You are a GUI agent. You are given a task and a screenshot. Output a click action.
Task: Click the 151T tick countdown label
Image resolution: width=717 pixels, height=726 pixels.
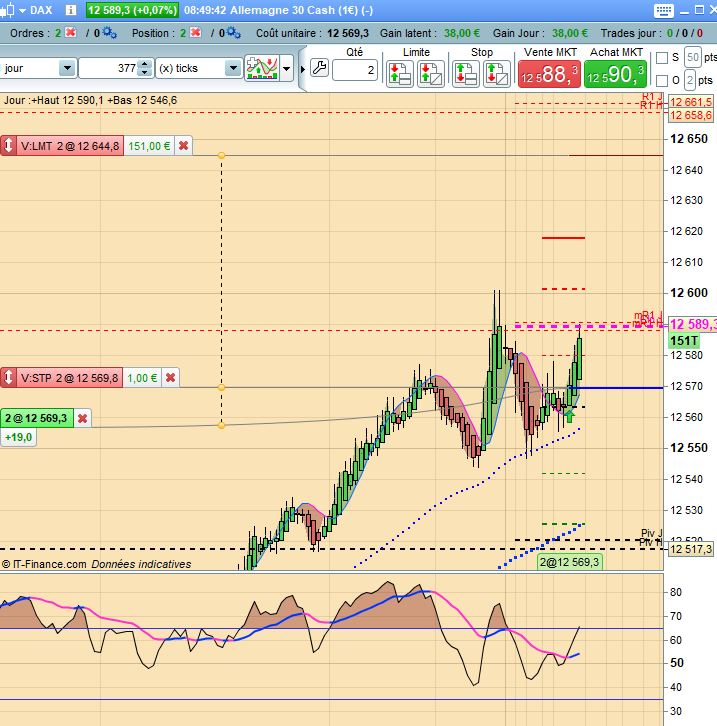pos(684,341)
